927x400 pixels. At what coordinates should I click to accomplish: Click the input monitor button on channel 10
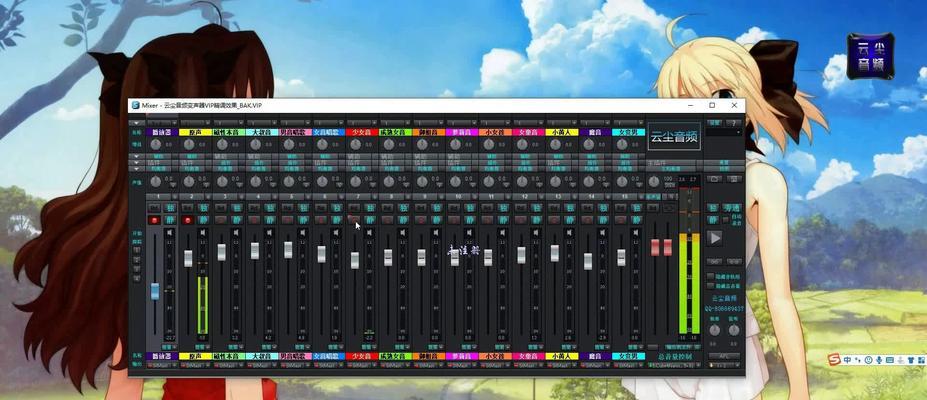(454, 208)
